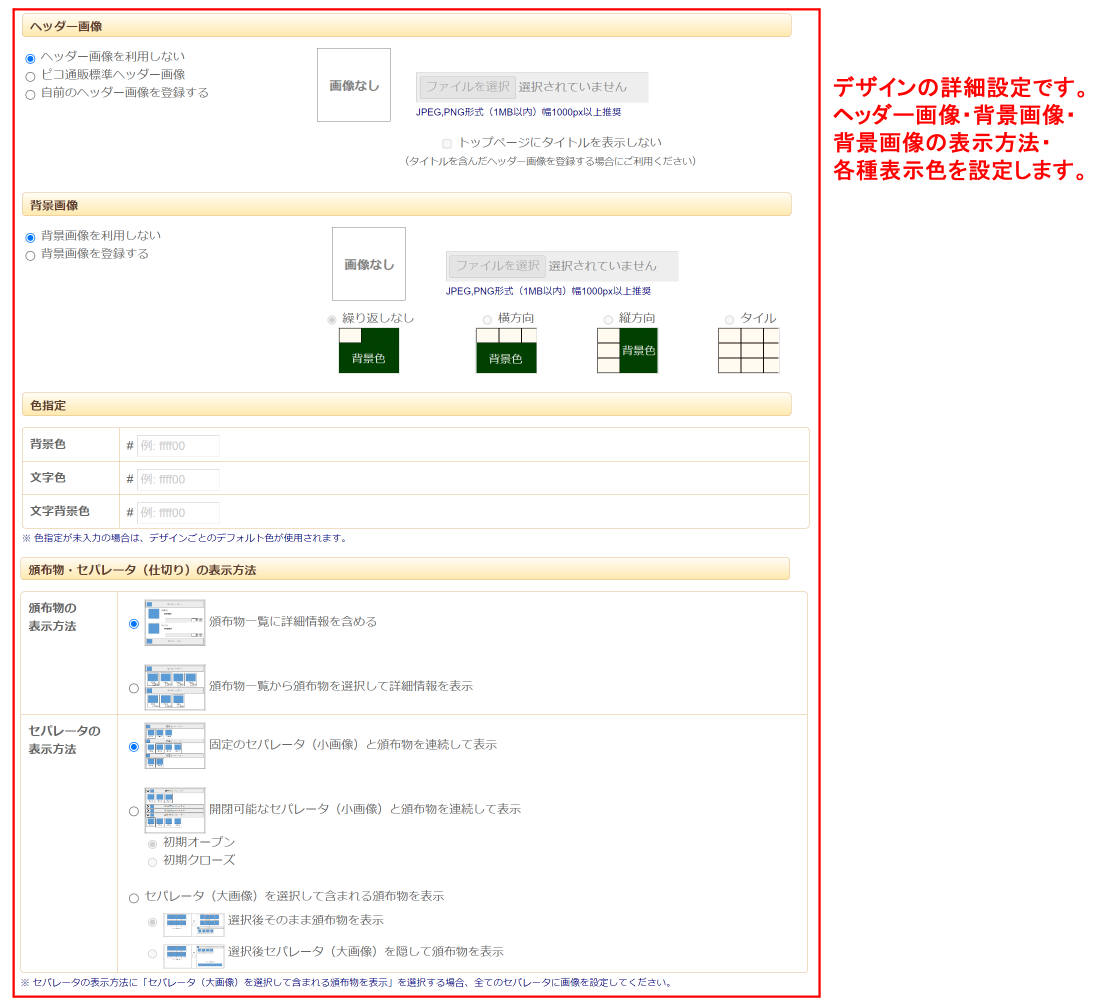Click the 横方向 repeat pattern icon
This screenshot has width=1100, height=1001.
coord(506,350)
